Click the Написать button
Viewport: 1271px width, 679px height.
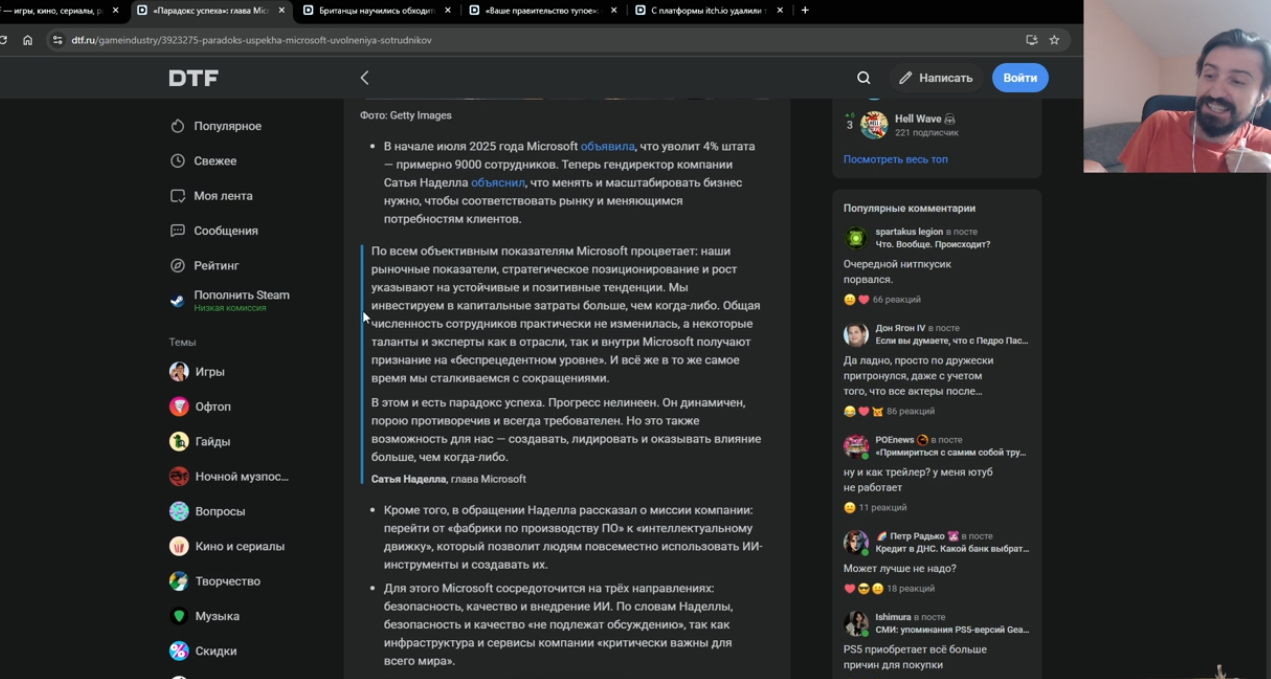(x=935, y=78)
